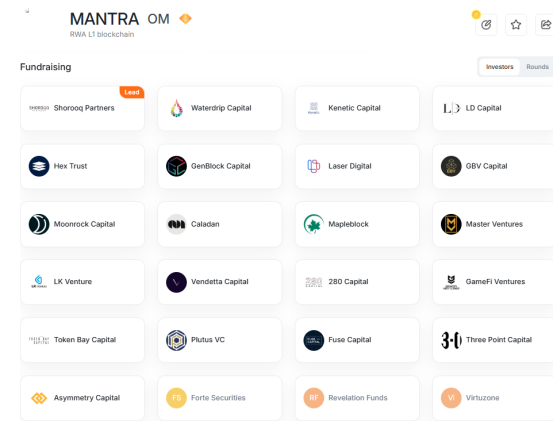This screenshot has height=421, width=554.
Task: Select the 280 Capital name text
Action: [348, 282]
